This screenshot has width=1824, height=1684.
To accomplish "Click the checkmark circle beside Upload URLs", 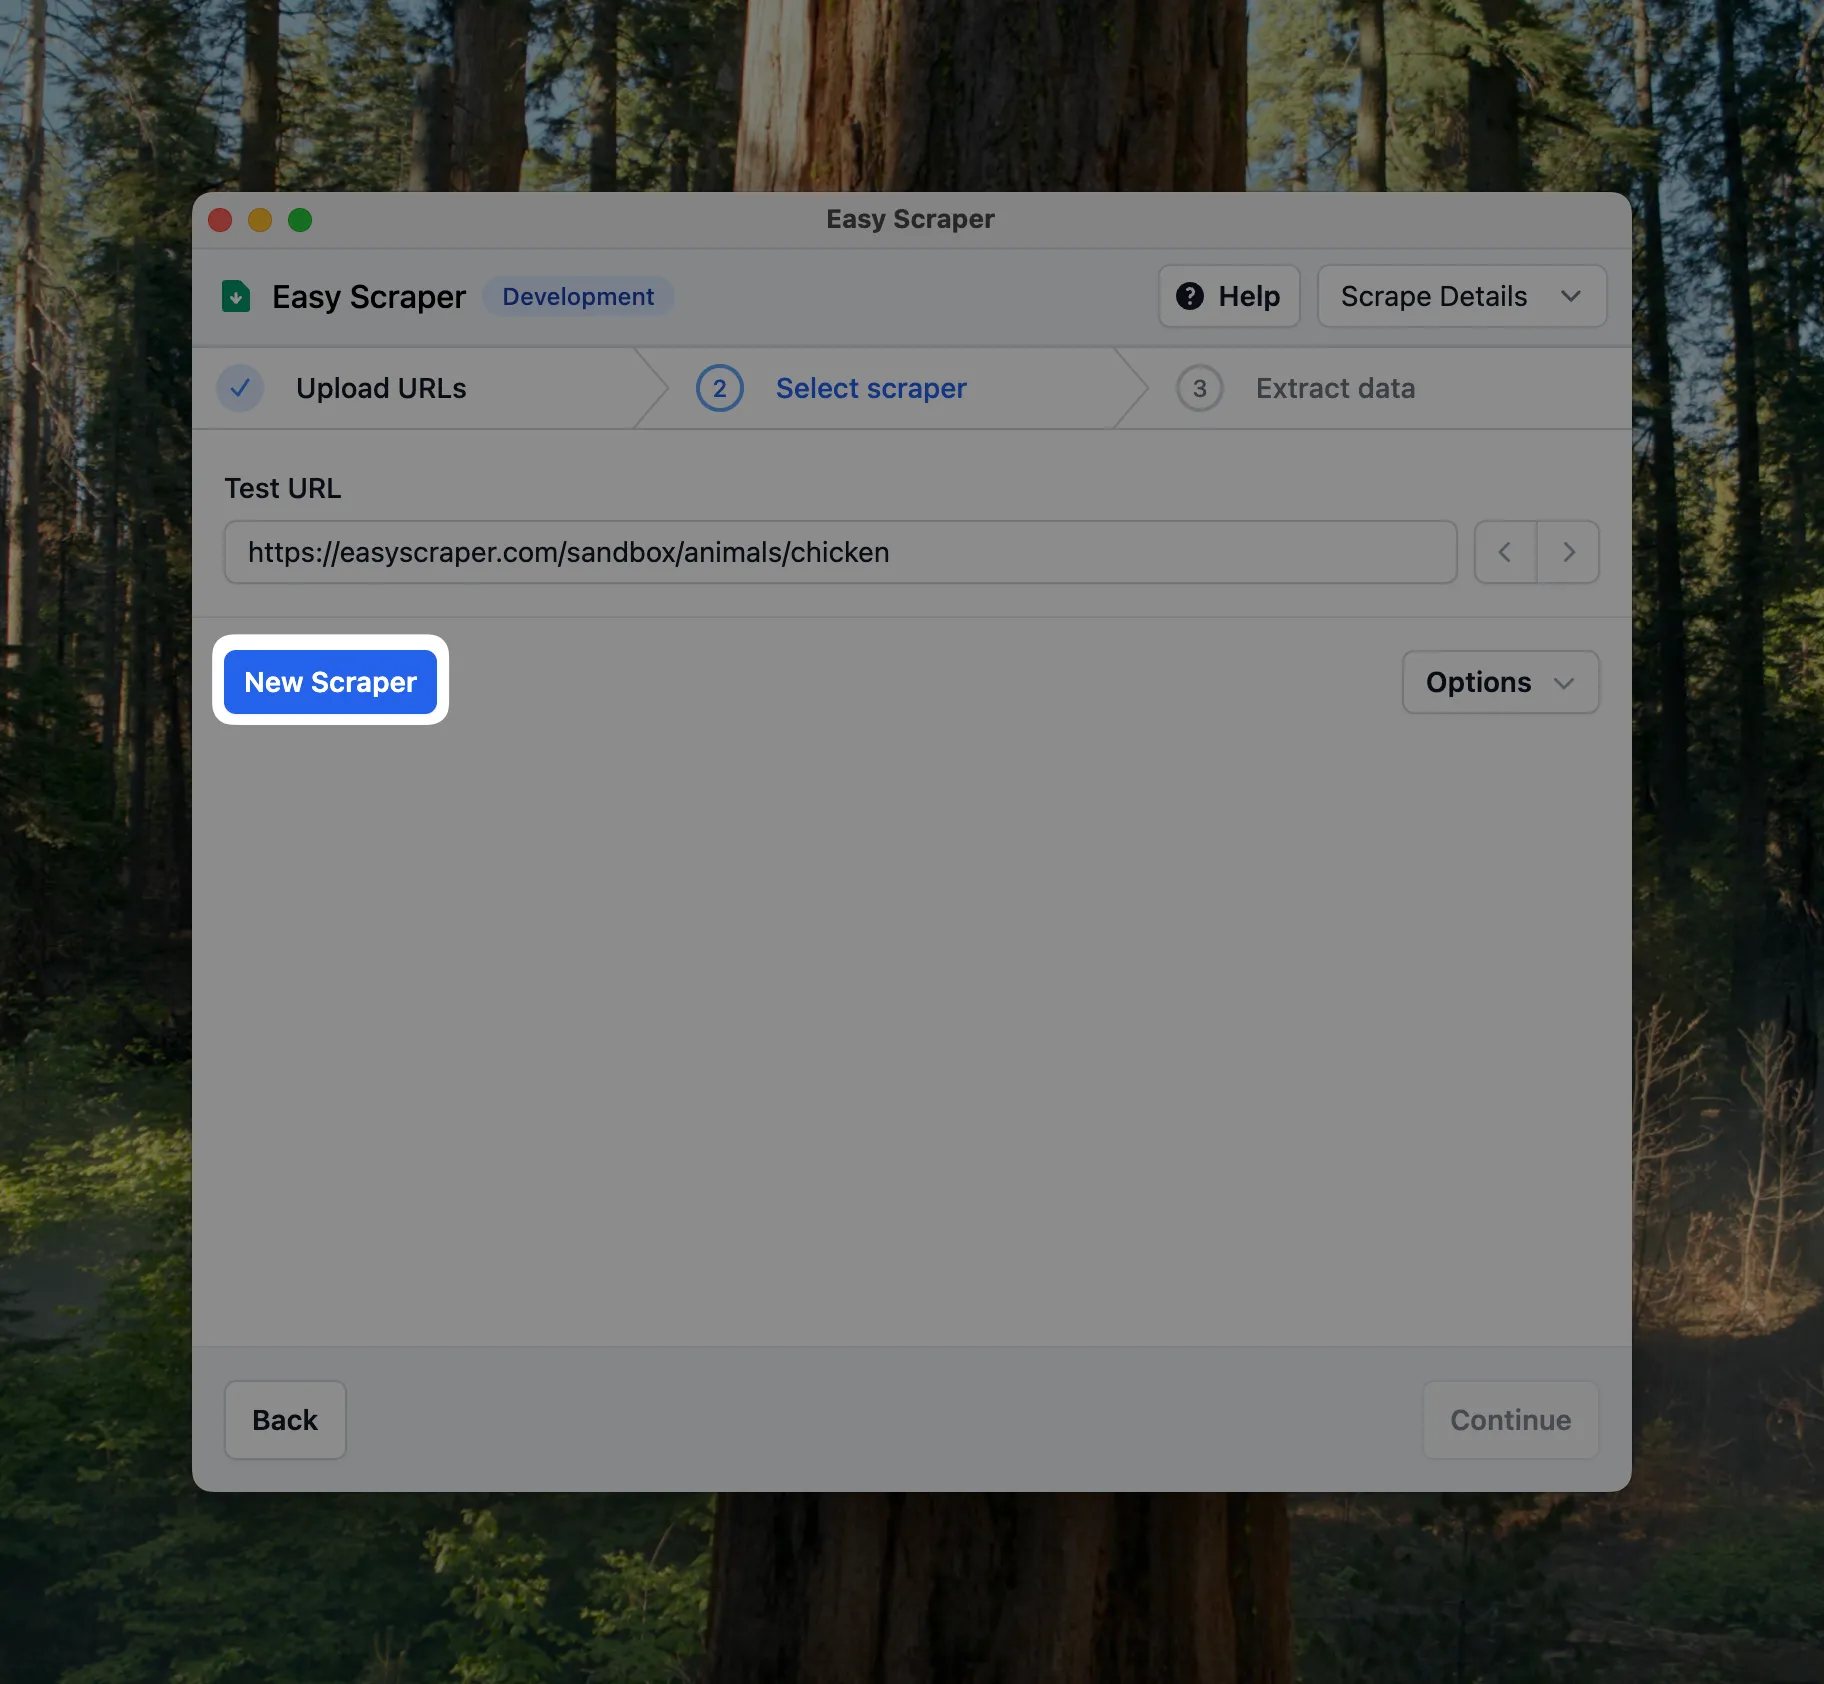I will [240, 388].
